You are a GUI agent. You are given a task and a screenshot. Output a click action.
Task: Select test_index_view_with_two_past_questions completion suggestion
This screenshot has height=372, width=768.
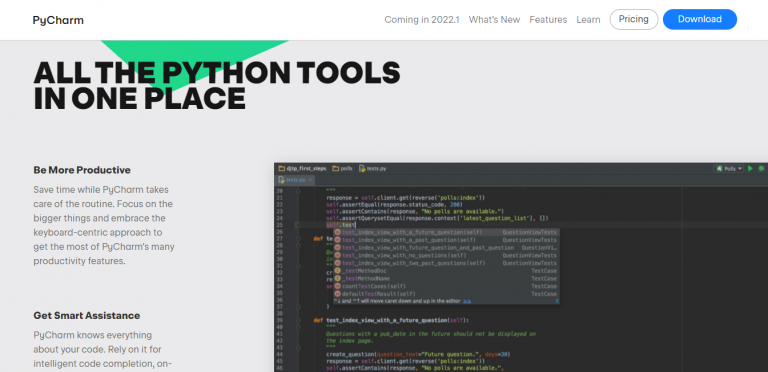coord(447,263)
